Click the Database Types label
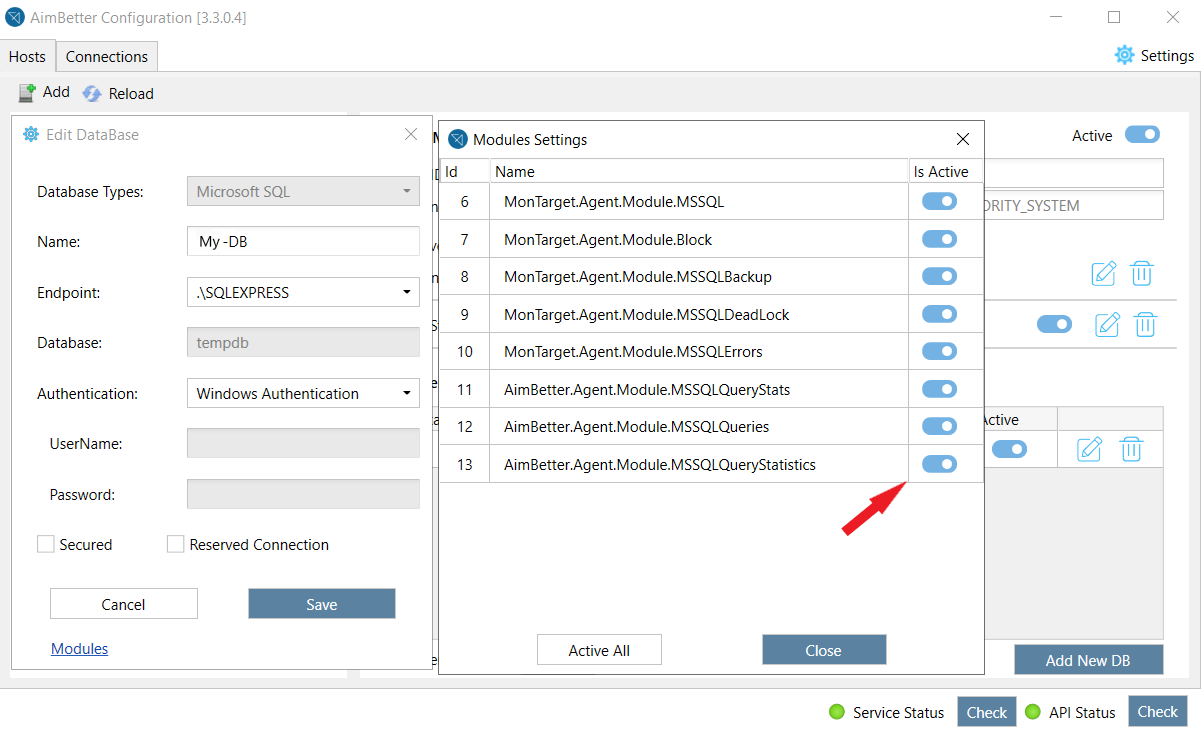Viewport: 1201px width, 738px height. tap(90, 191)
